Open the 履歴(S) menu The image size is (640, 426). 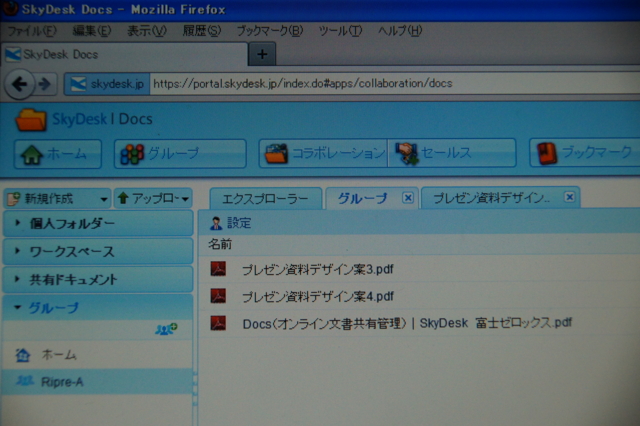(202, 31)
